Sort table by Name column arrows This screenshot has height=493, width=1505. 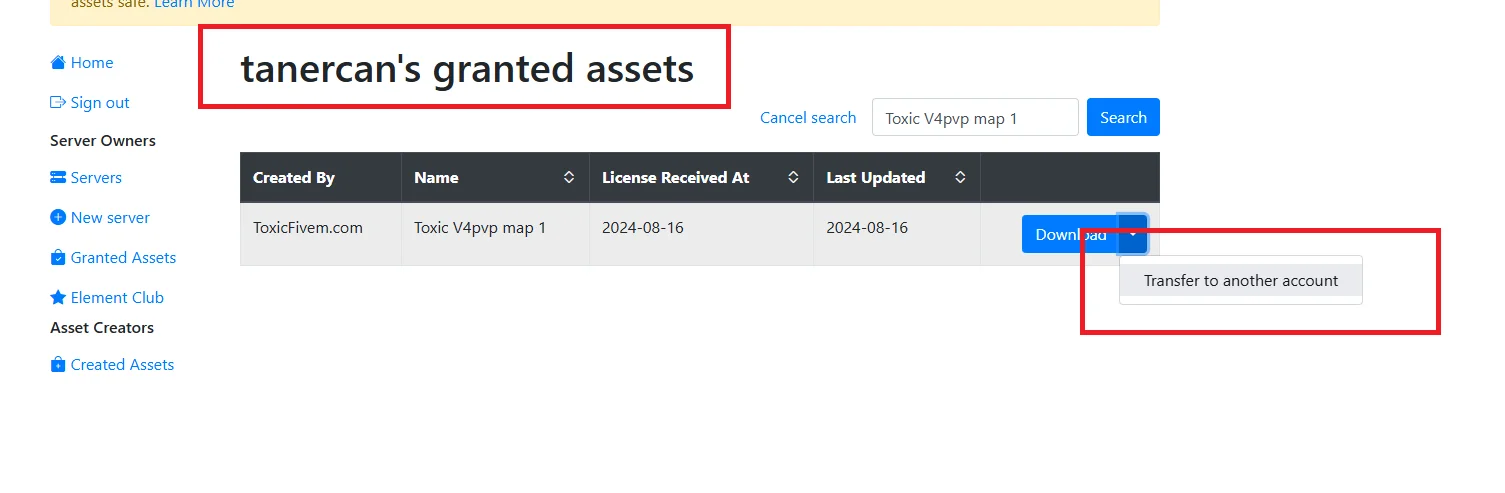coord(569,178)
